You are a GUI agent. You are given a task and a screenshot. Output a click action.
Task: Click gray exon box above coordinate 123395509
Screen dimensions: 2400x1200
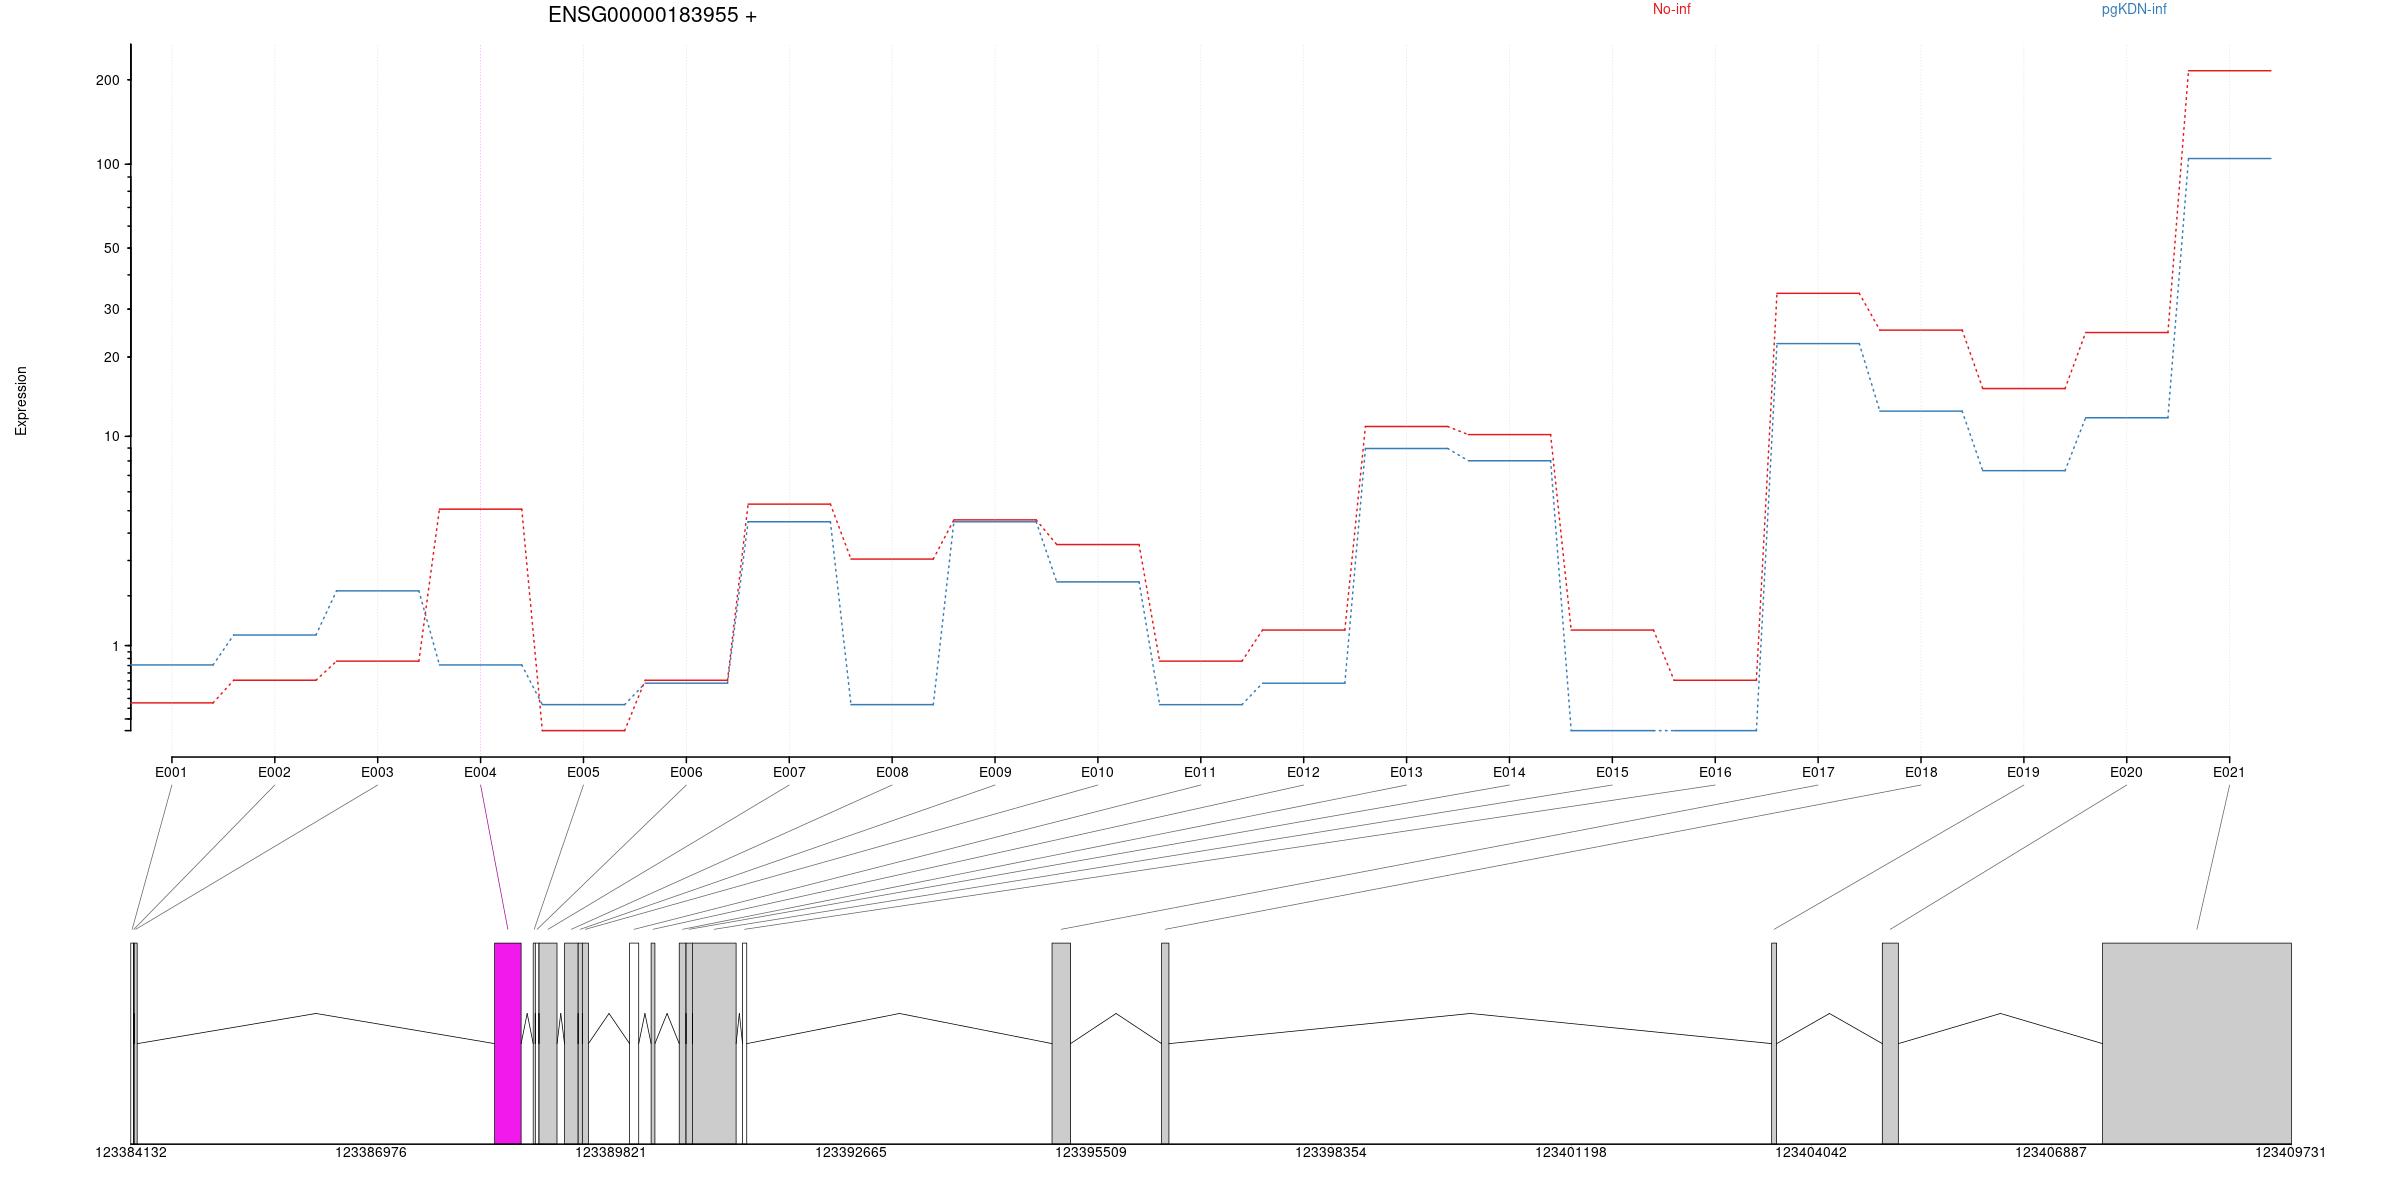click(1061, 1043)
